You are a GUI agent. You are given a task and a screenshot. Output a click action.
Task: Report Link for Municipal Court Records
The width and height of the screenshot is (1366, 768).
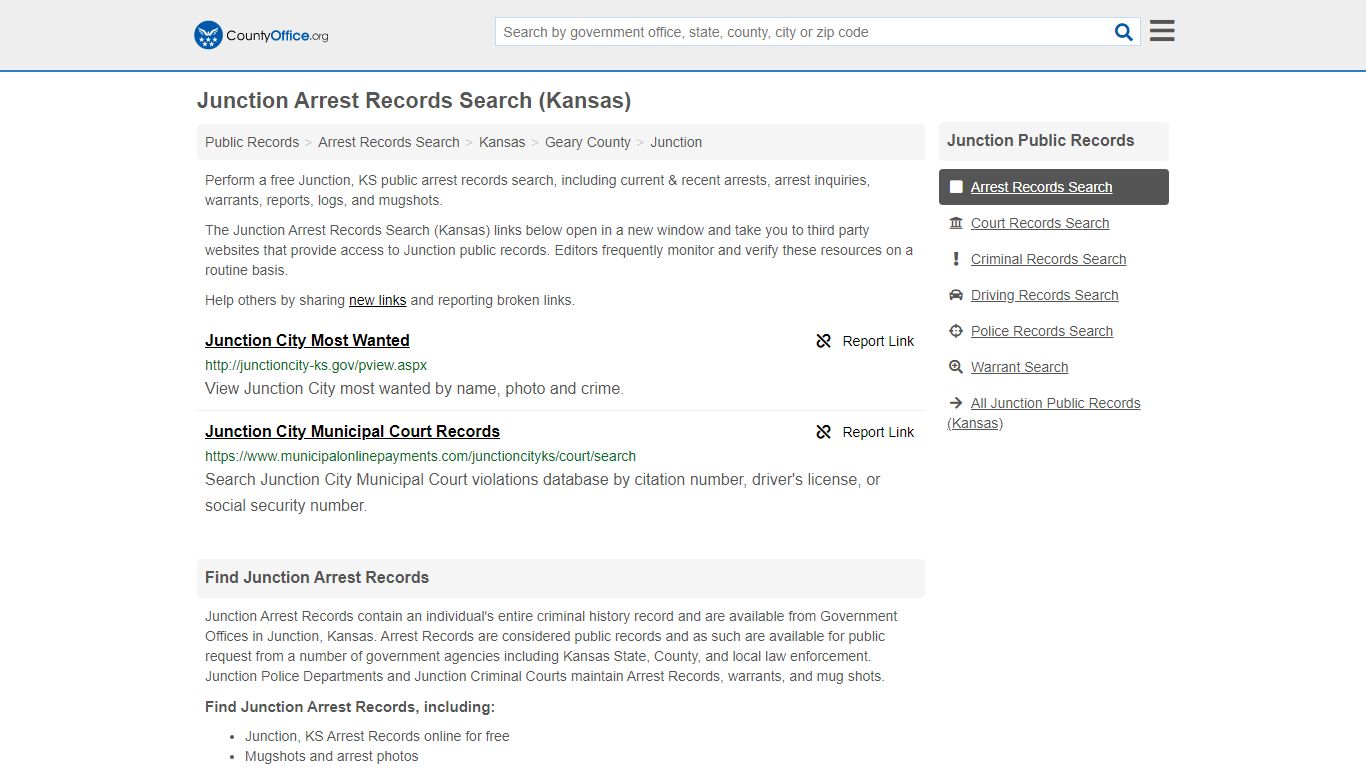(878, 432)
